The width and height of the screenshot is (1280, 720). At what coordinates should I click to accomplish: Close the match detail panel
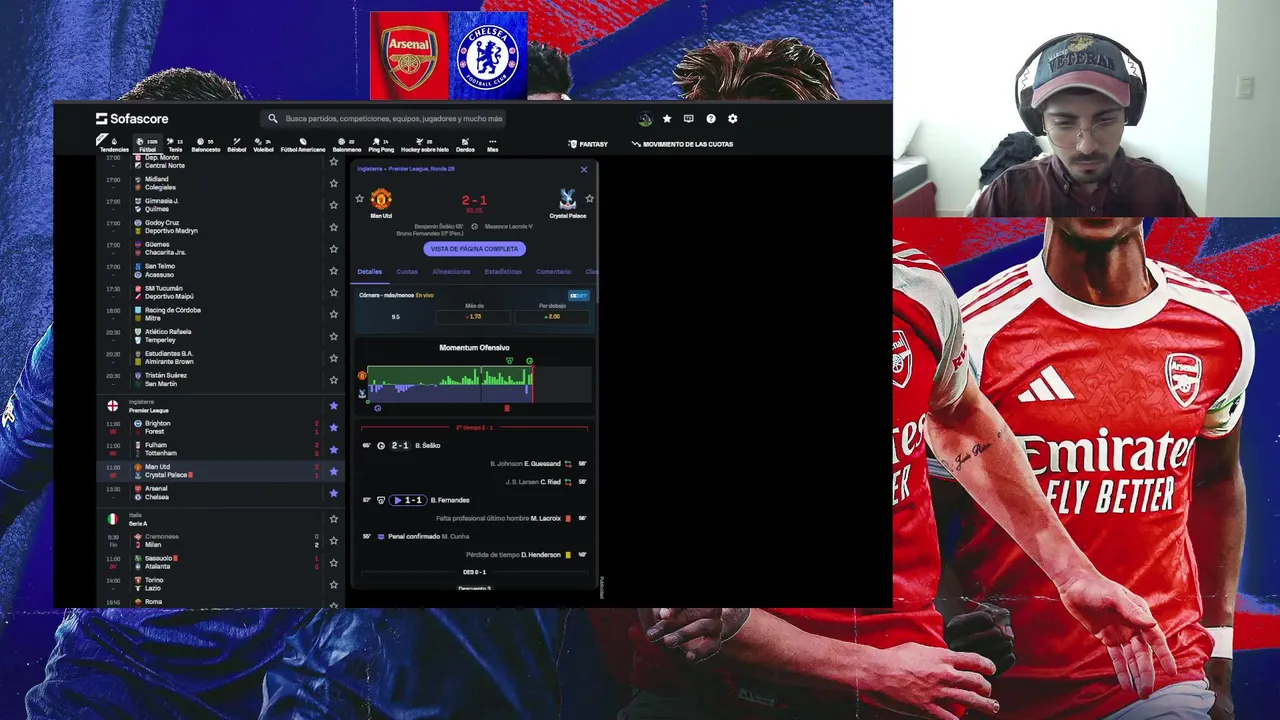tap(584, 170)
